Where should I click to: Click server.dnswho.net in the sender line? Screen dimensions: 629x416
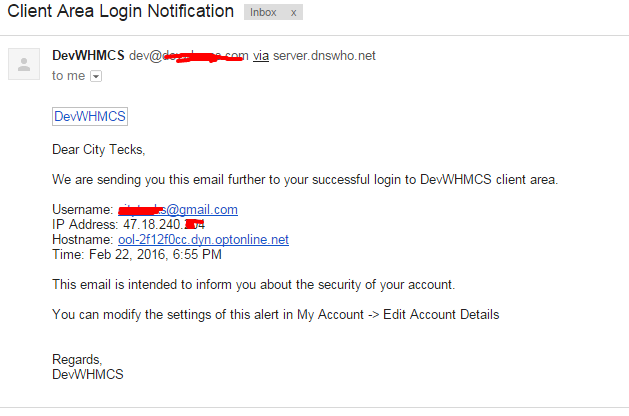coord(324,56)
